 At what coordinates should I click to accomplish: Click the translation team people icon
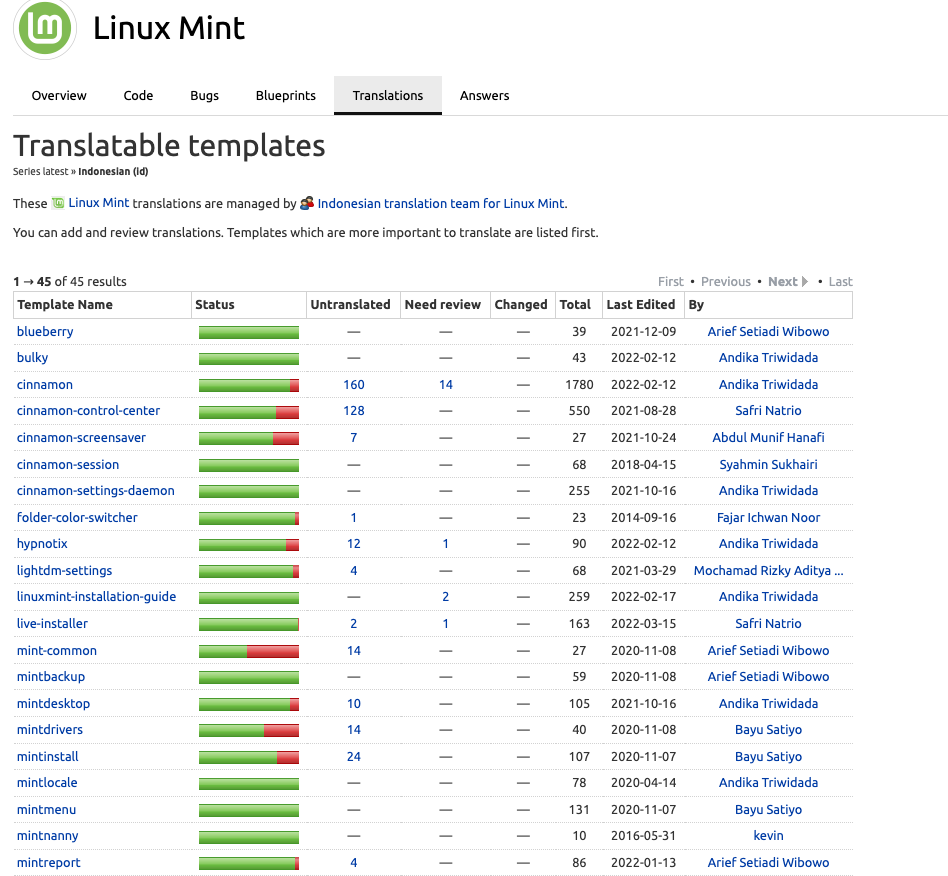[x=307, y=203]
